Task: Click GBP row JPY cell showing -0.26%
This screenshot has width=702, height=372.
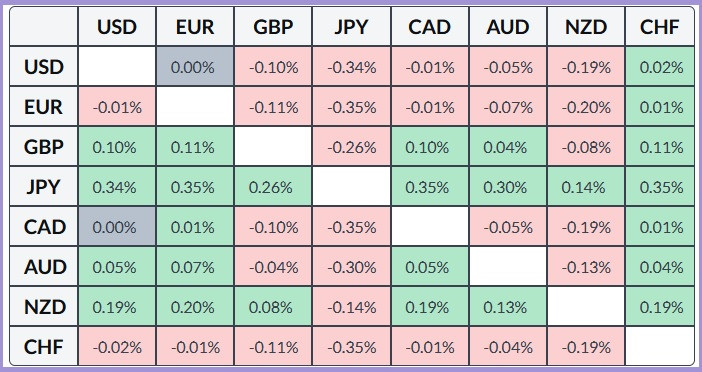Action: 351,147
